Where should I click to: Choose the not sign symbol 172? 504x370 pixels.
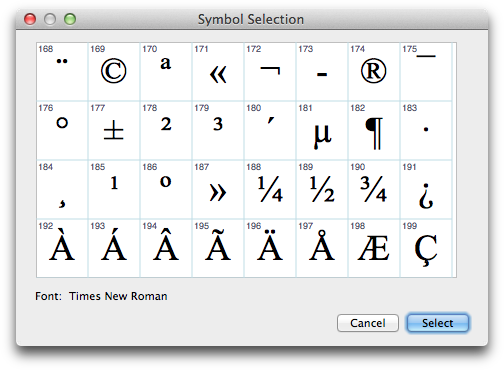(x=270, y=72)
